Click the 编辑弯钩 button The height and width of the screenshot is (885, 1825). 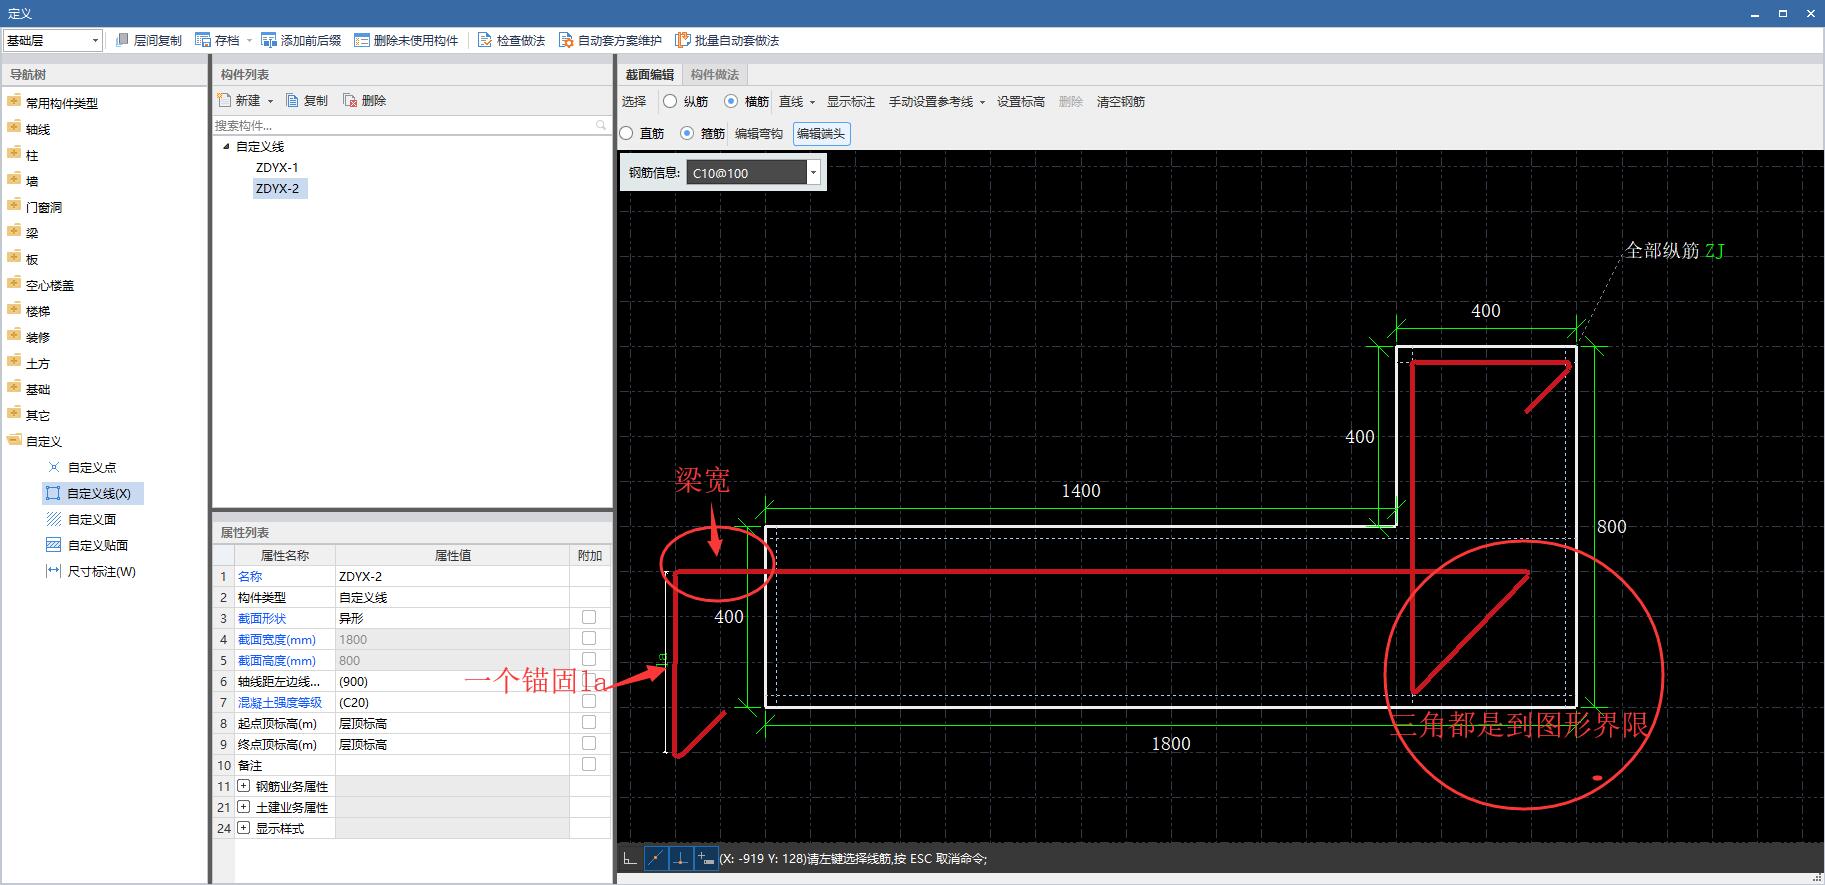[759, 133]
